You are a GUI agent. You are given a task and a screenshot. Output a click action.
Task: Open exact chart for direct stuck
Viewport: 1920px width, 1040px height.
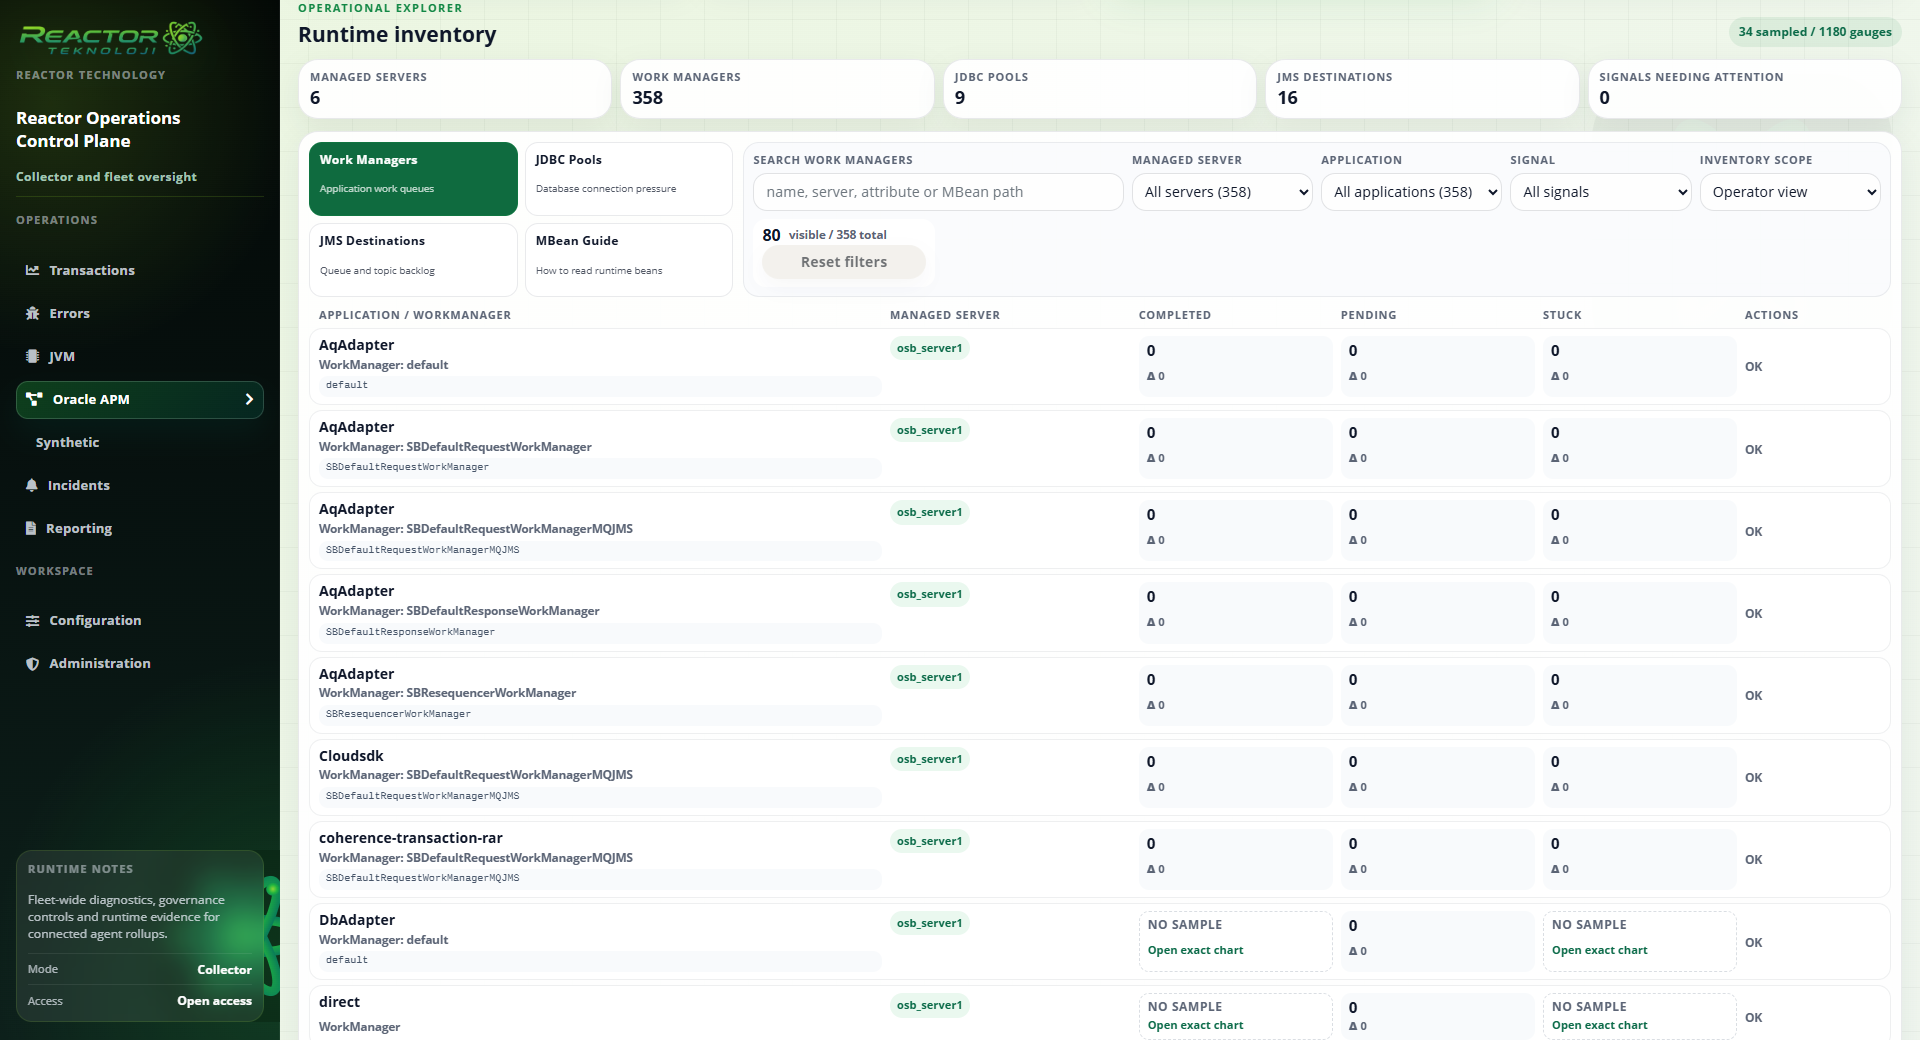point(1599,1025)
